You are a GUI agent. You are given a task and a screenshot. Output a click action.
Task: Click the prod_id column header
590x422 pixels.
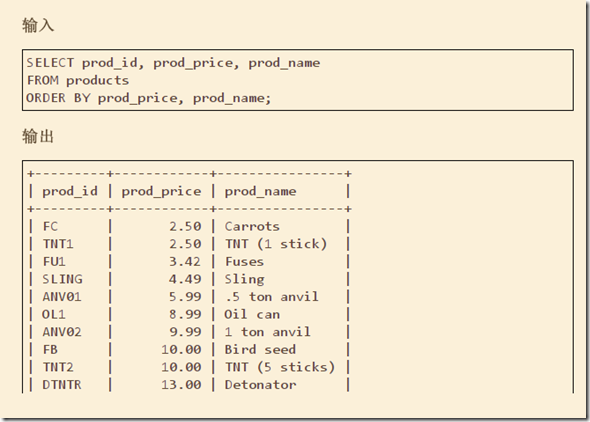pos(70,191)
